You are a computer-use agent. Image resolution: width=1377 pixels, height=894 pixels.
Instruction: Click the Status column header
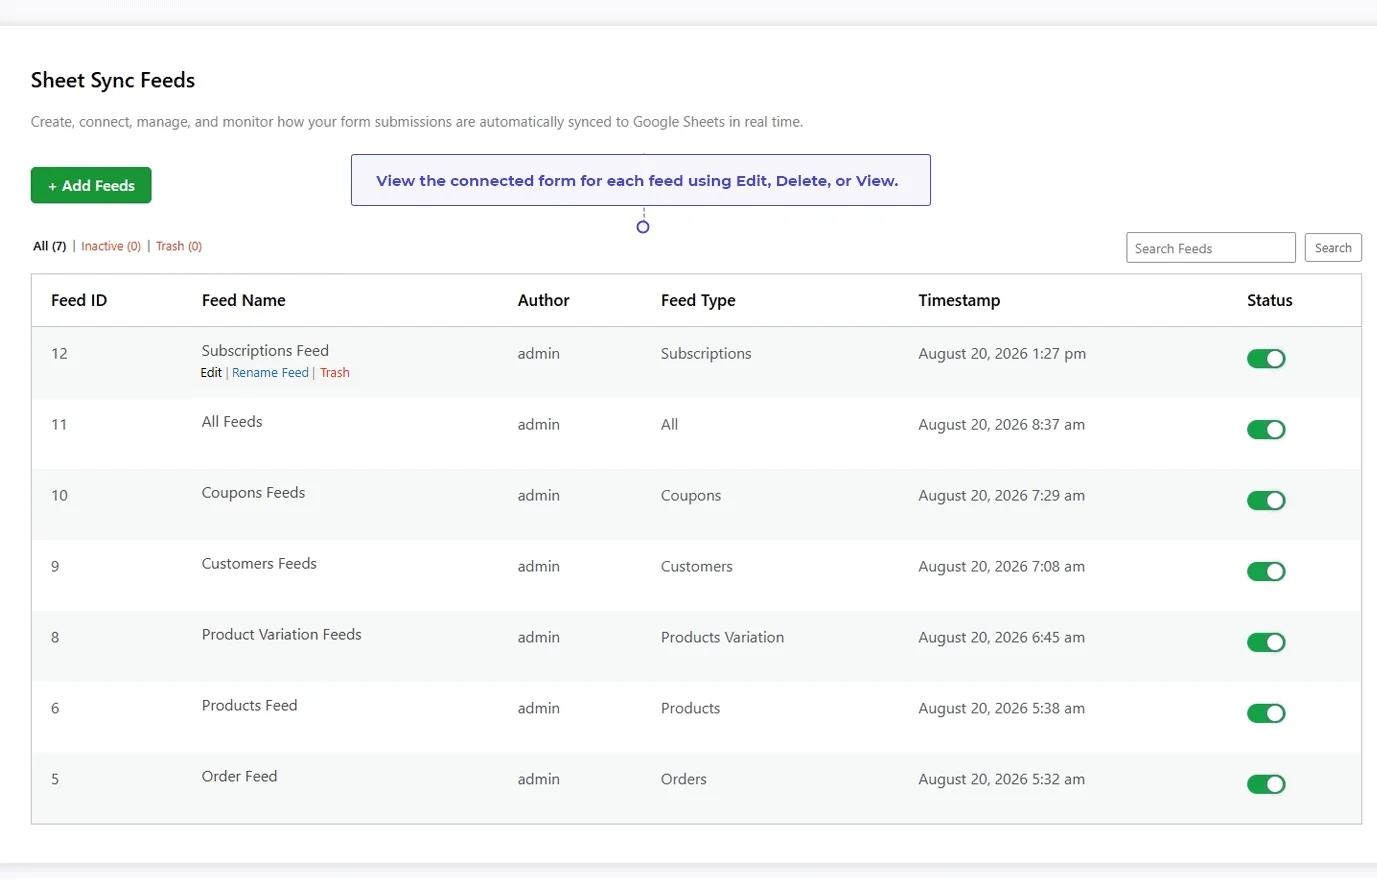click(x=1269, y=300)
